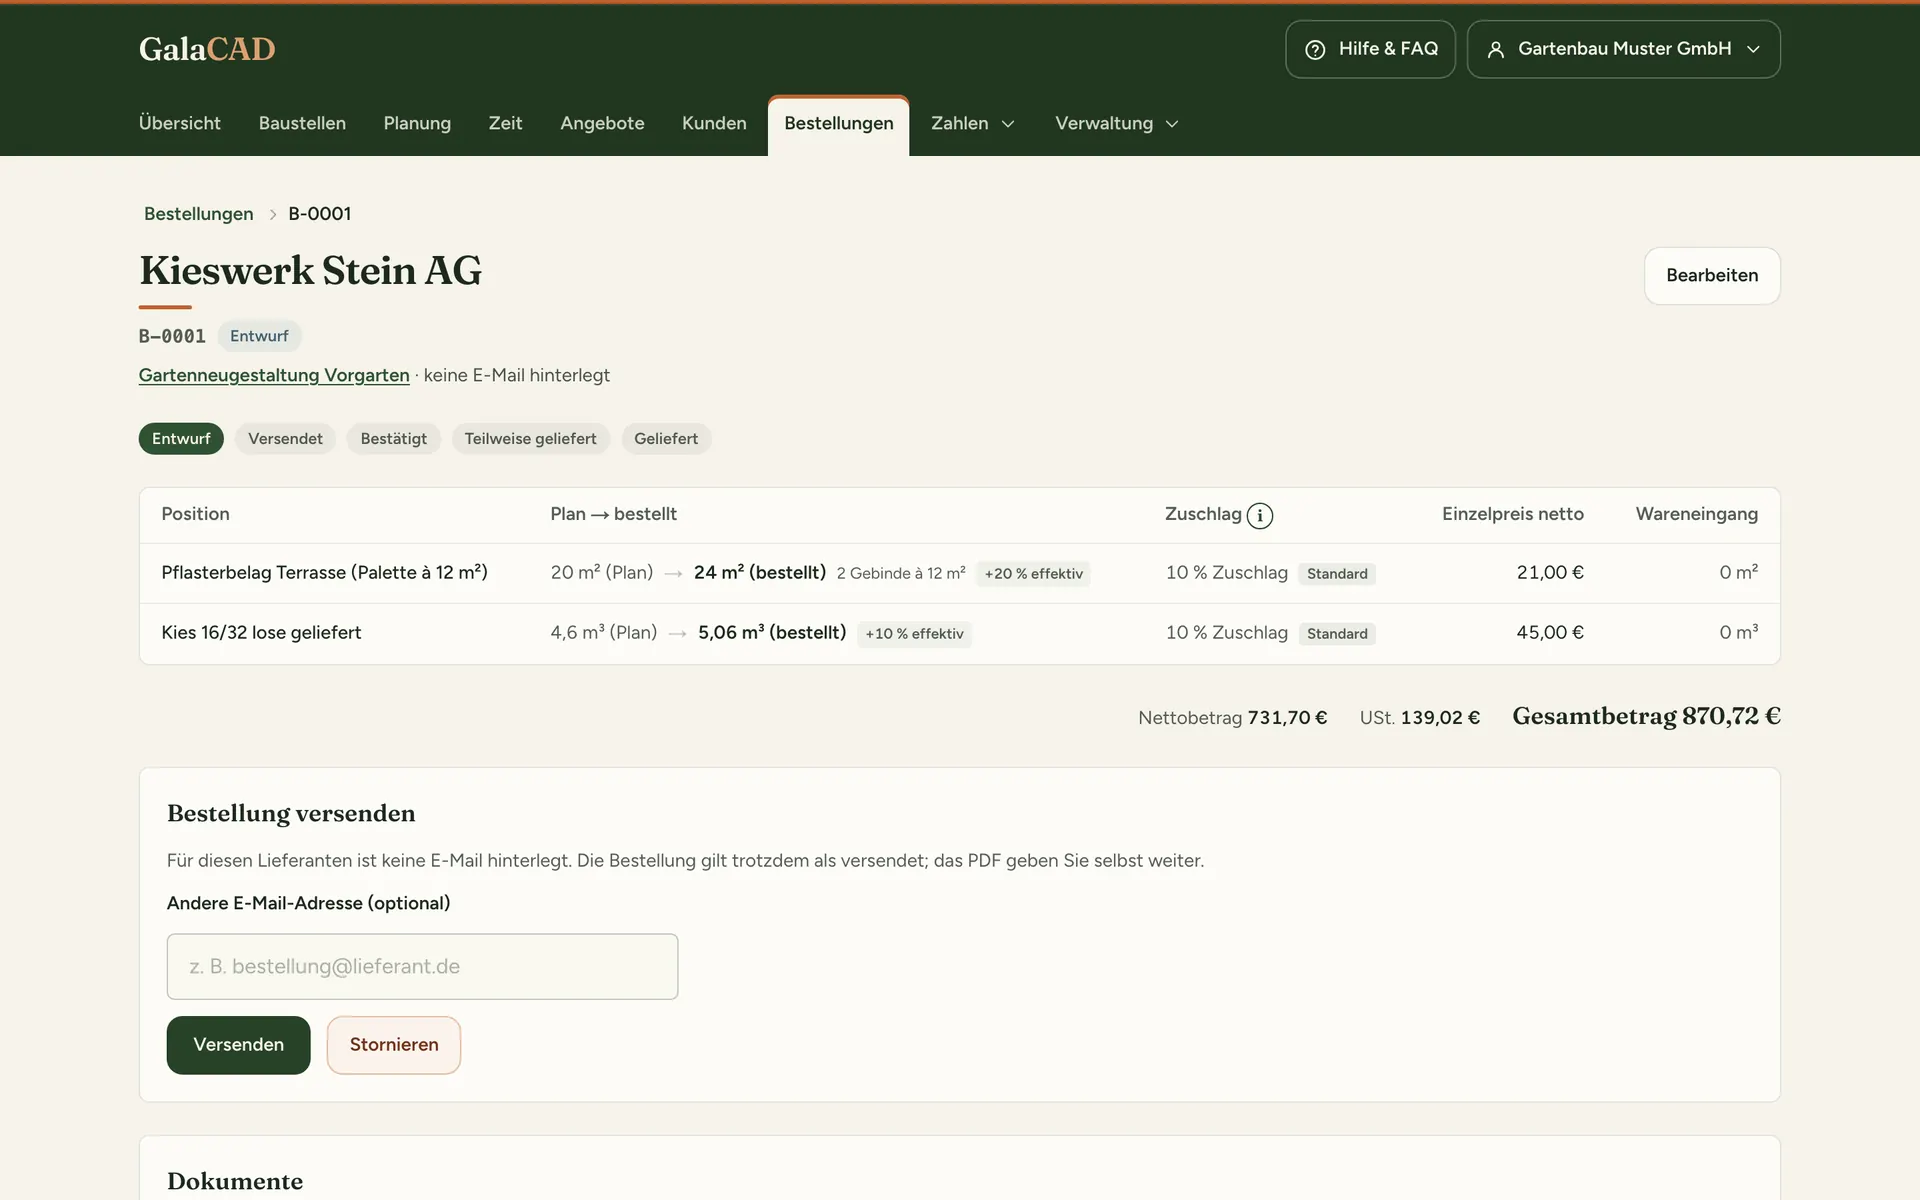Click the '+10 % effektiv' badge
Image resolution: width=1920 pixels, height=1200 pixels.
point(914,634)
